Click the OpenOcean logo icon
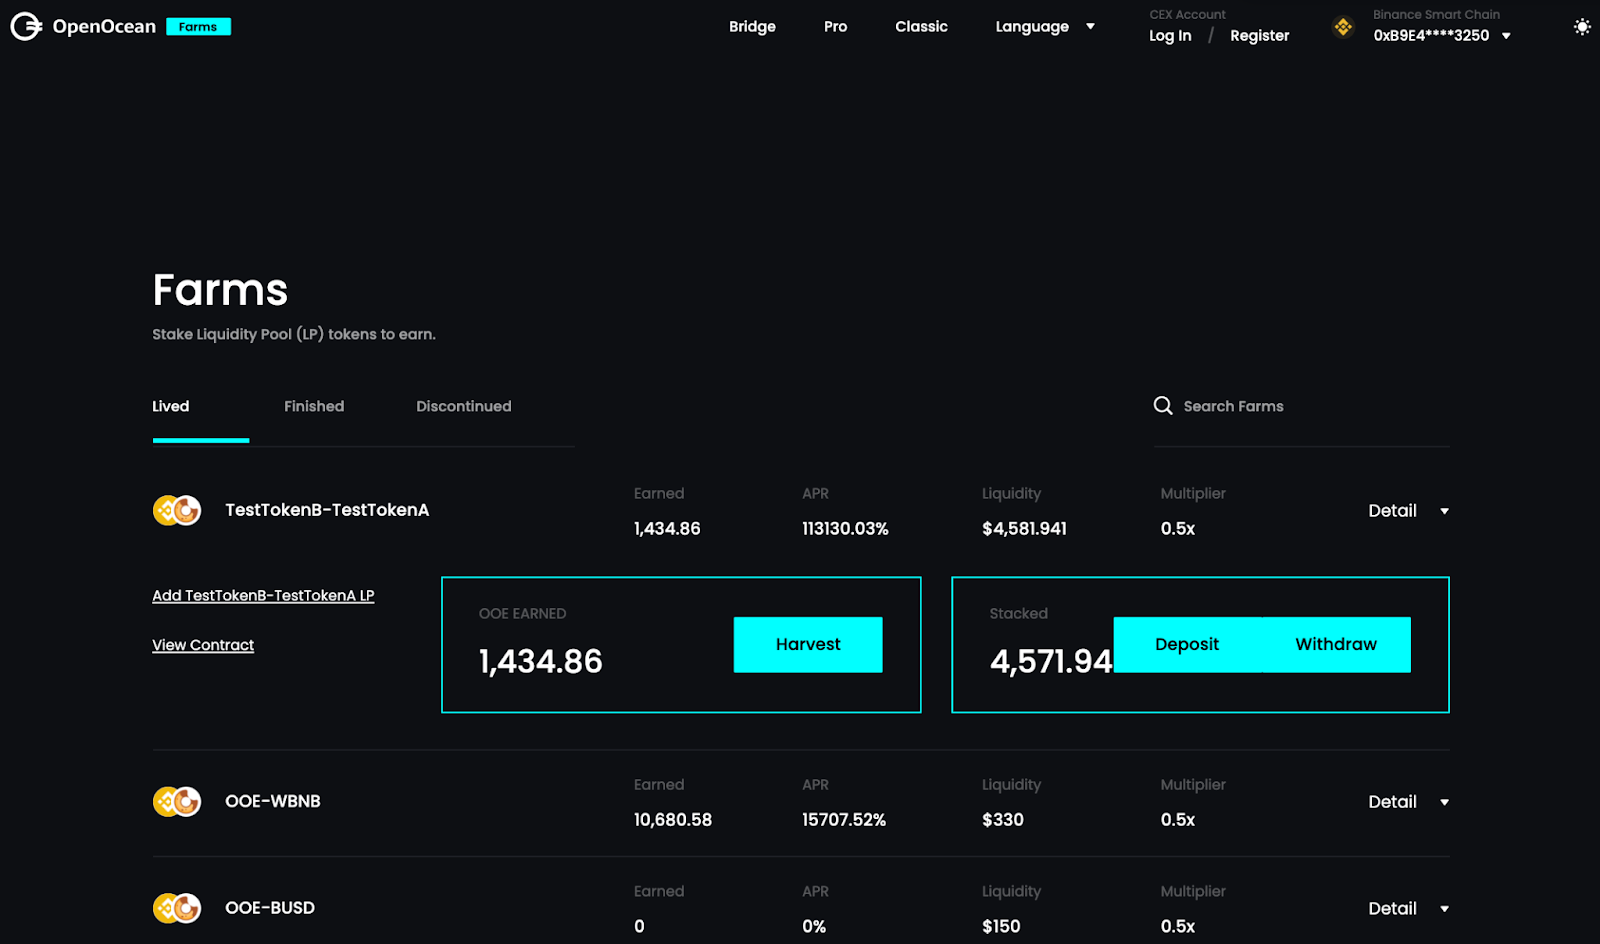Image resolution: width=1600 pixels, height=944 pixels. coord(26,26)
